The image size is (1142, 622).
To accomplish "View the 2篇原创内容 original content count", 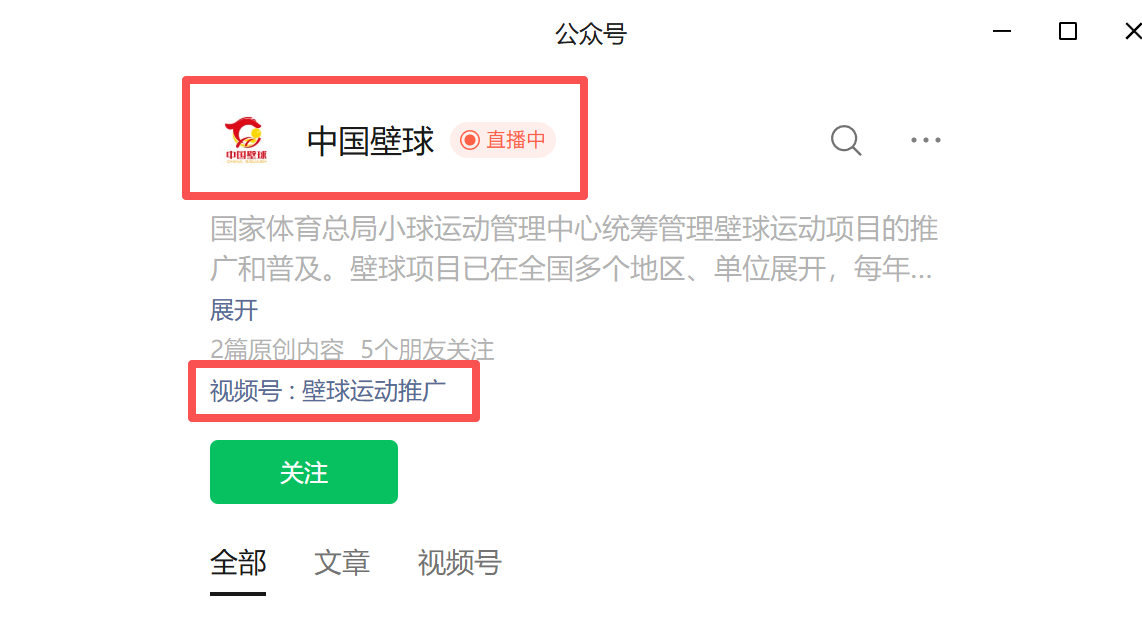I will (x=277, y=350).
